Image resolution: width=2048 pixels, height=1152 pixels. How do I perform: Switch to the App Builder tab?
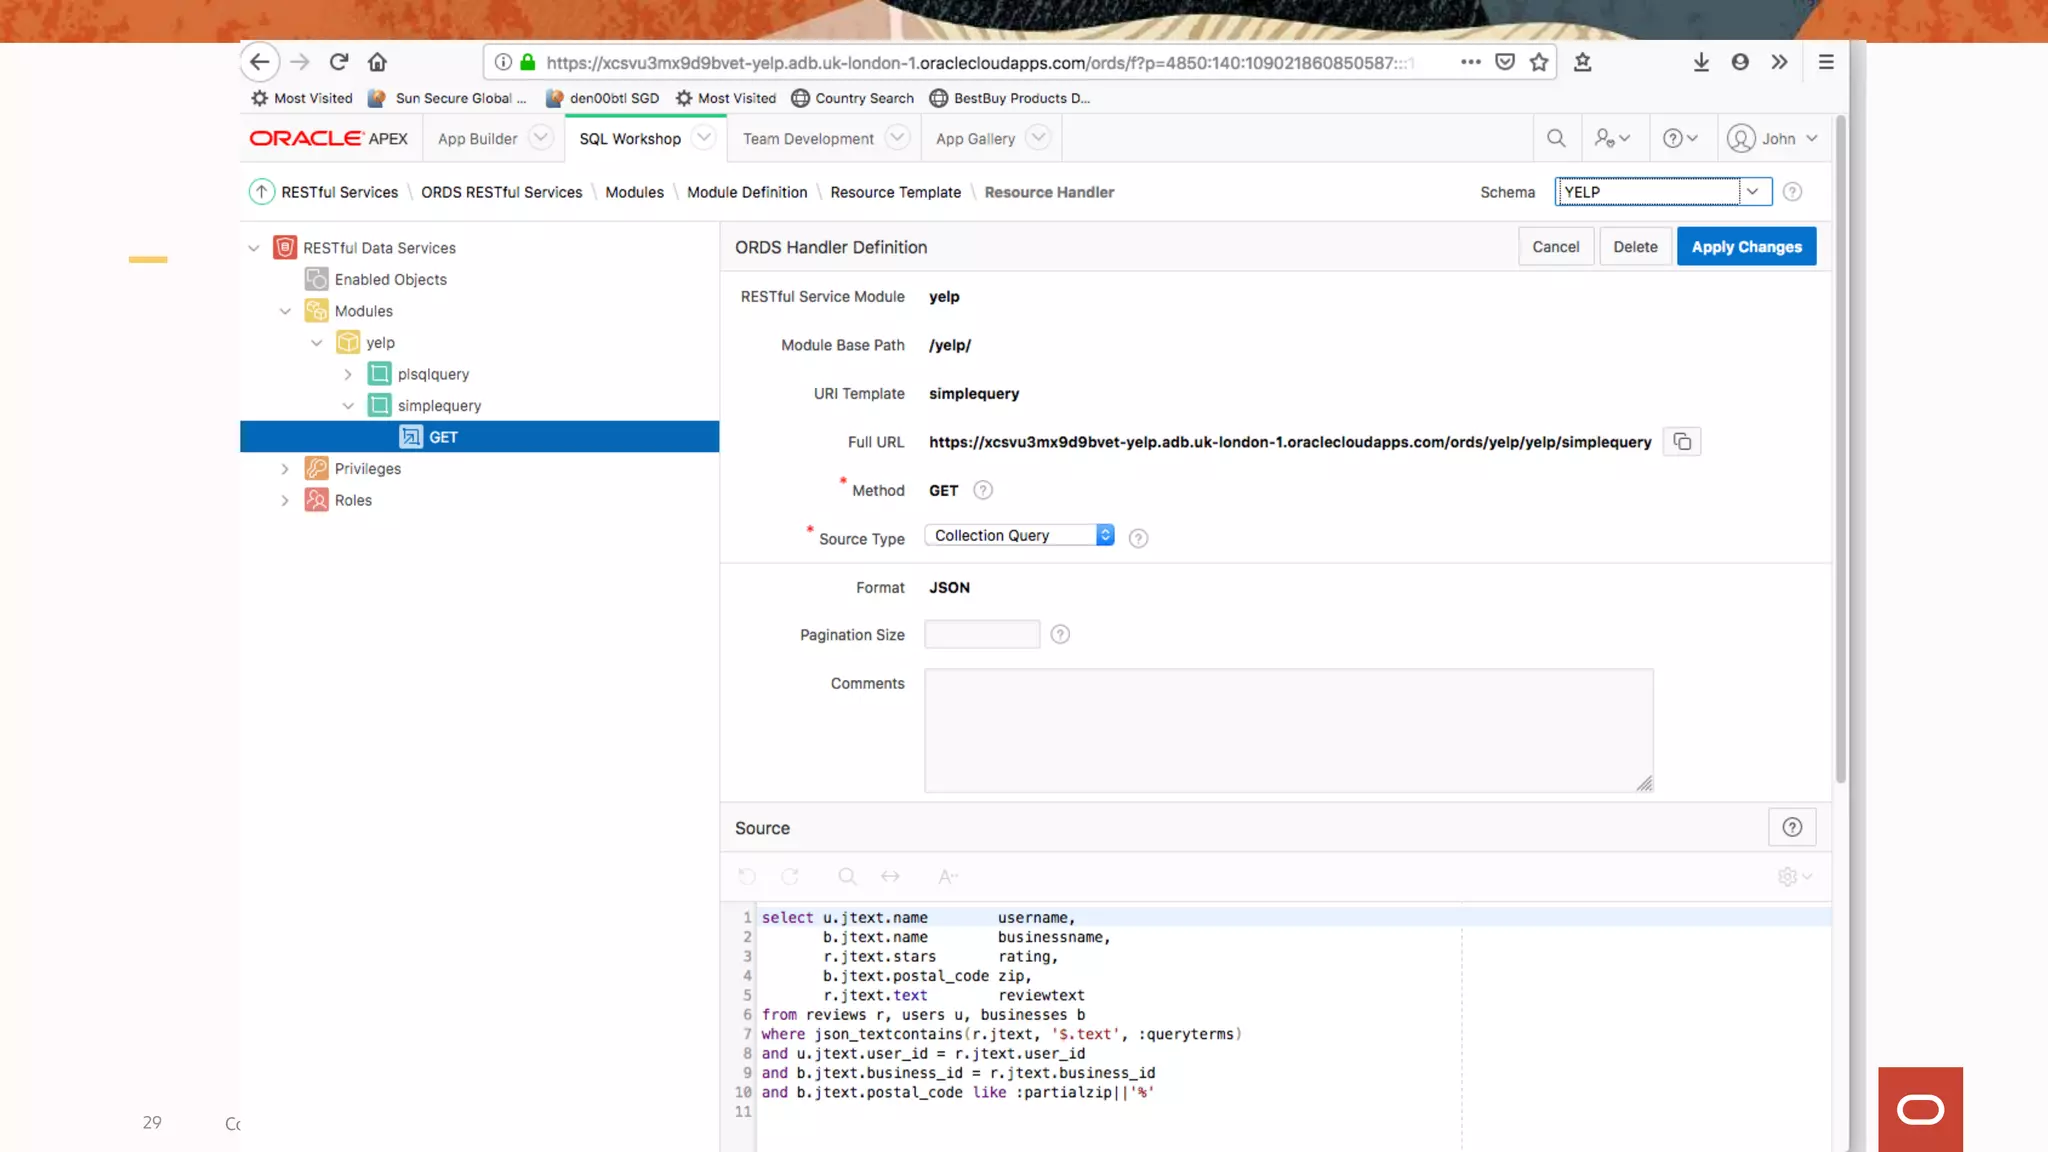point(477,139)
